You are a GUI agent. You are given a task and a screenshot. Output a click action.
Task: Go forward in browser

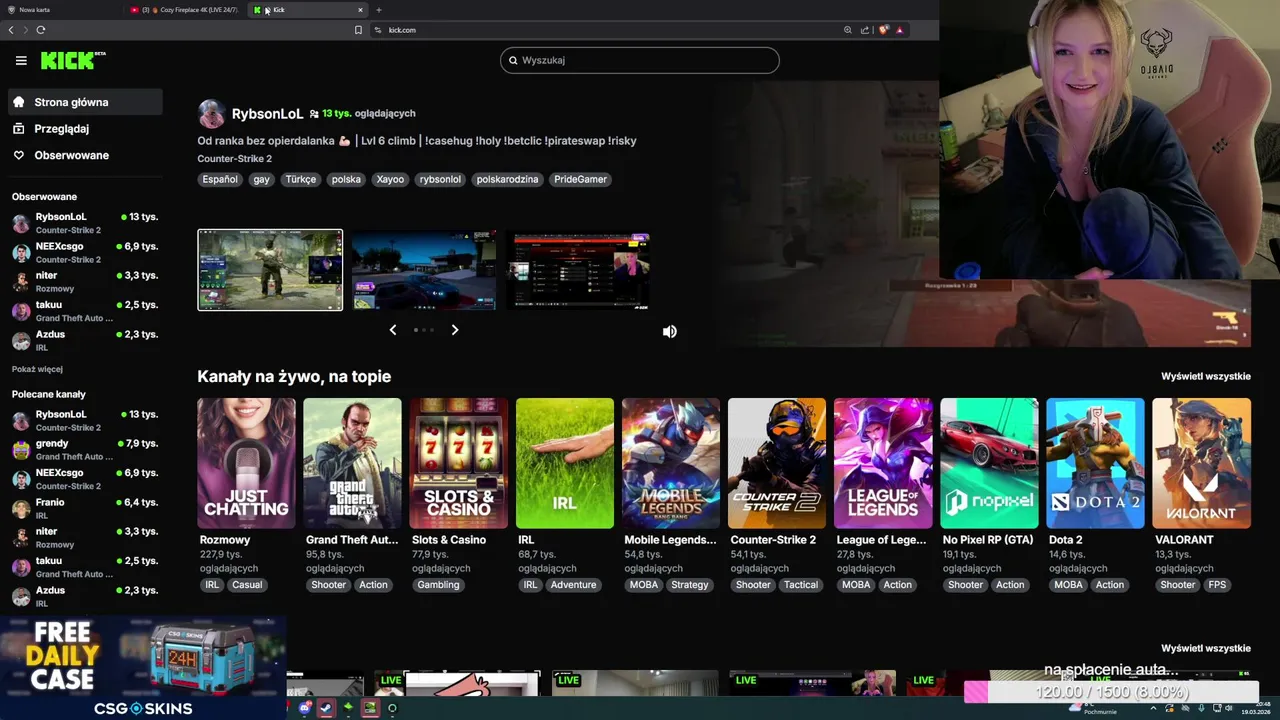tap(26, 30)
